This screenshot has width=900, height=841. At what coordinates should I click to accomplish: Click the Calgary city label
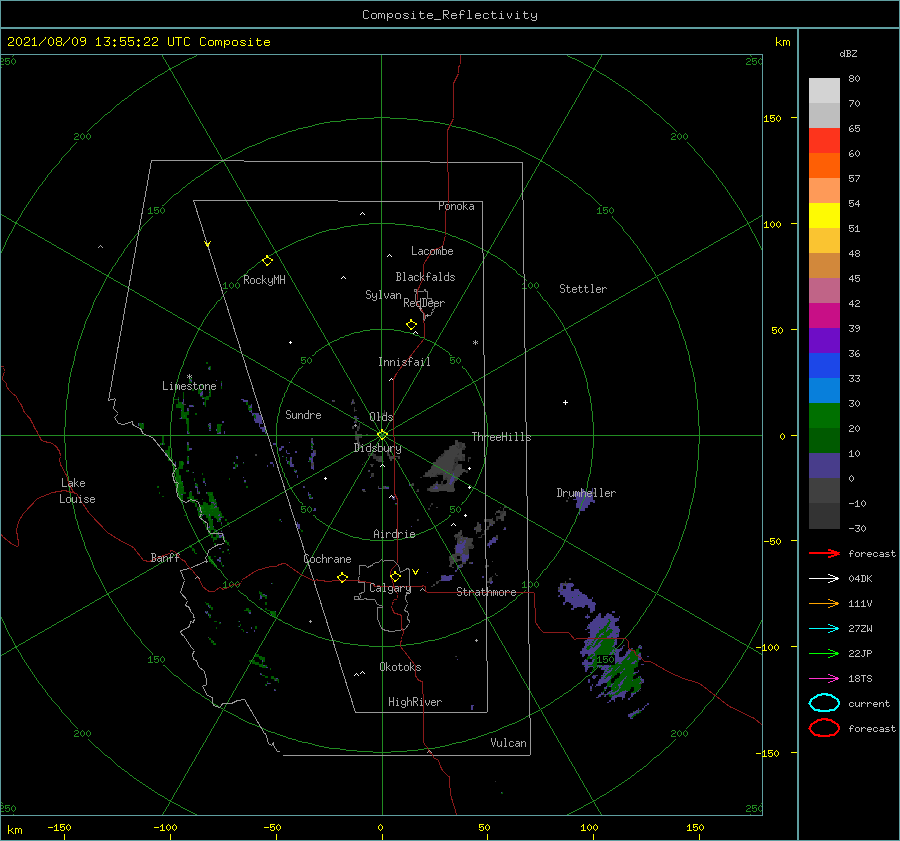pyautogui.click(x=390, y=588)
